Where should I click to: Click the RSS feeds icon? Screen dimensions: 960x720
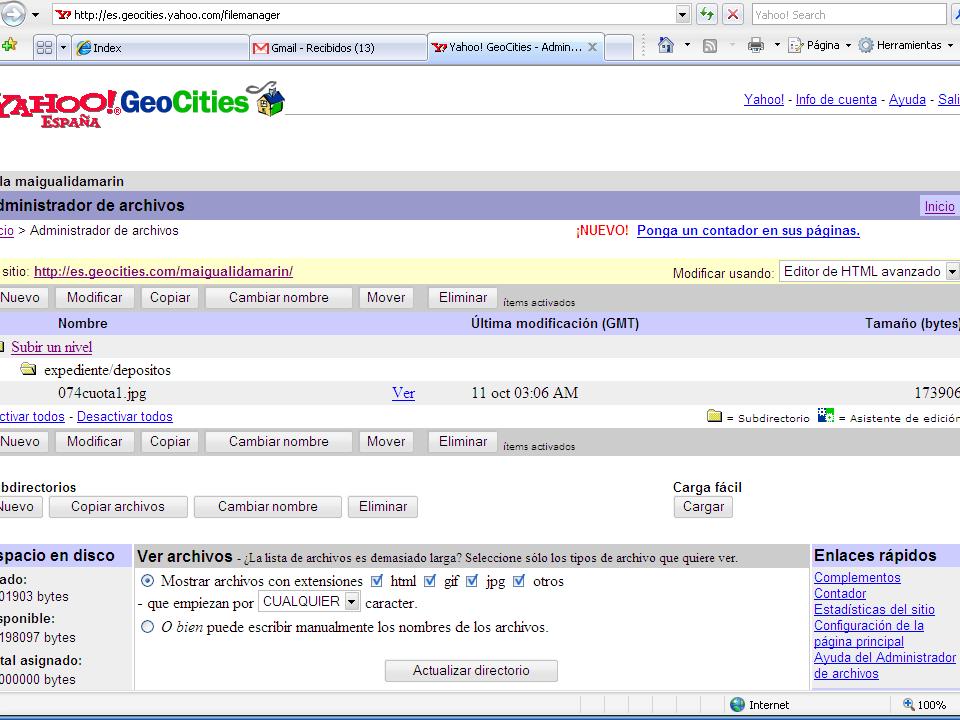click(x=710, y=45)
